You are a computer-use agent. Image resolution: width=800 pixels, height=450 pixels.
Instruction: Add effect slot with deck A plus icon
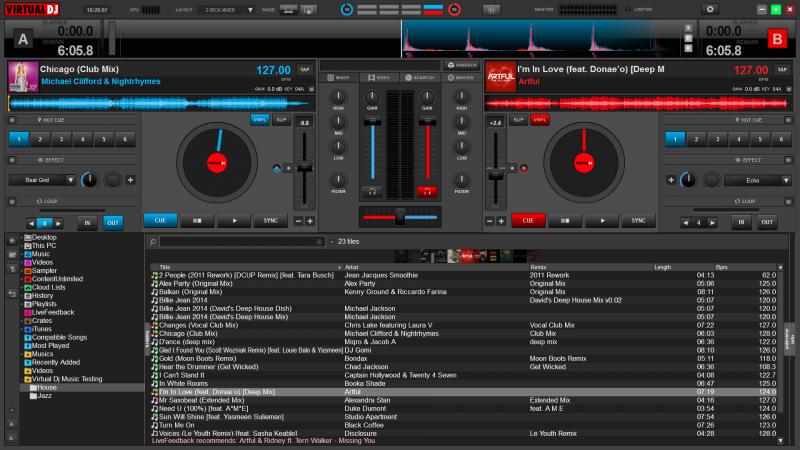coord(130,180)
